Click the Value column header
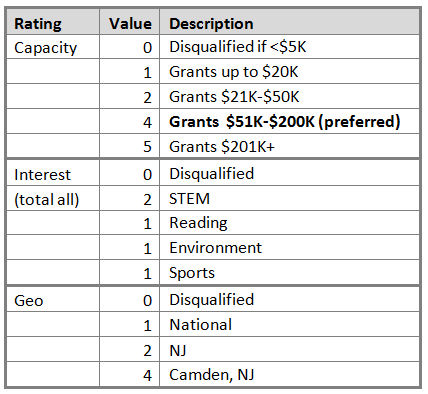The height and width of the screenshot is (394, 428). pos(130,24)
